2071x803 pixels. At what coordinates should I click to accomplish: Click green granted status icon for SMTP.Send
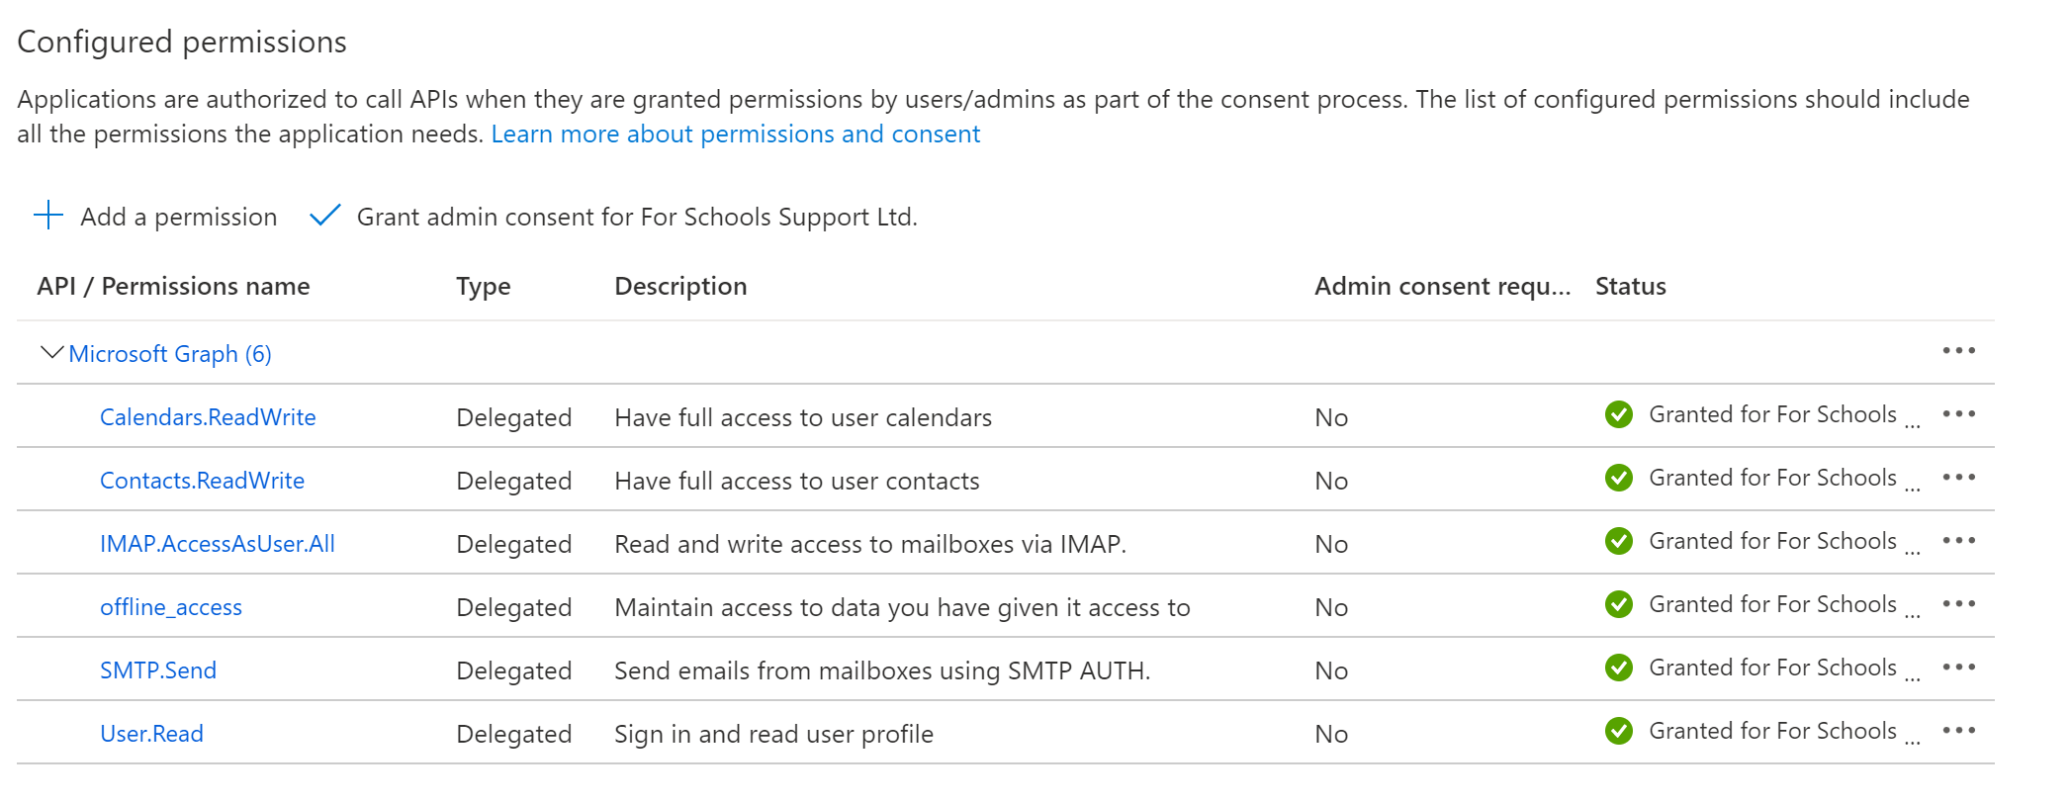pos(1618,668)
